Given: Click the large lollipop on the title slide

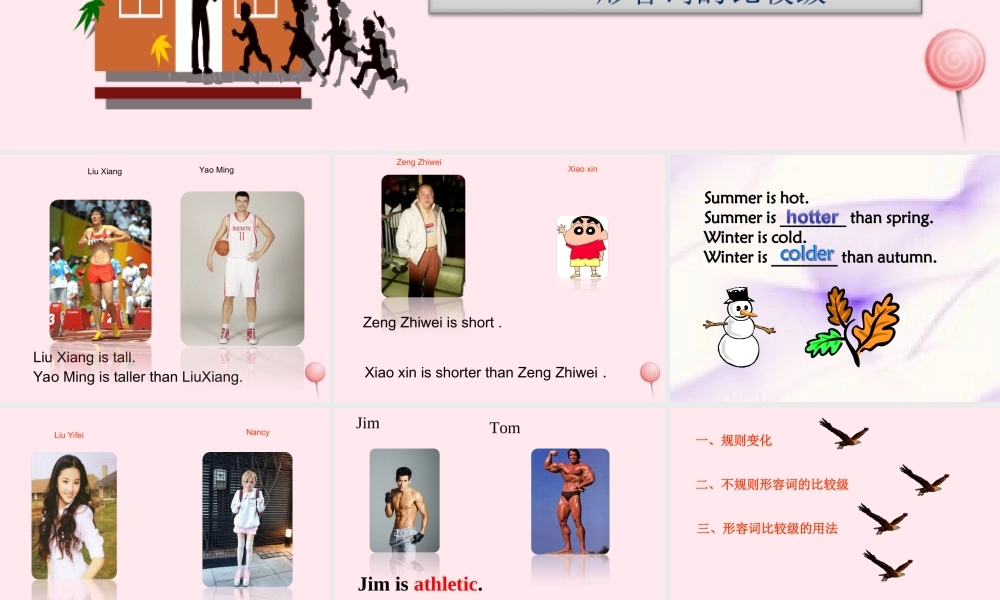Looking at the screenshot, I should [x=955, y=86].
